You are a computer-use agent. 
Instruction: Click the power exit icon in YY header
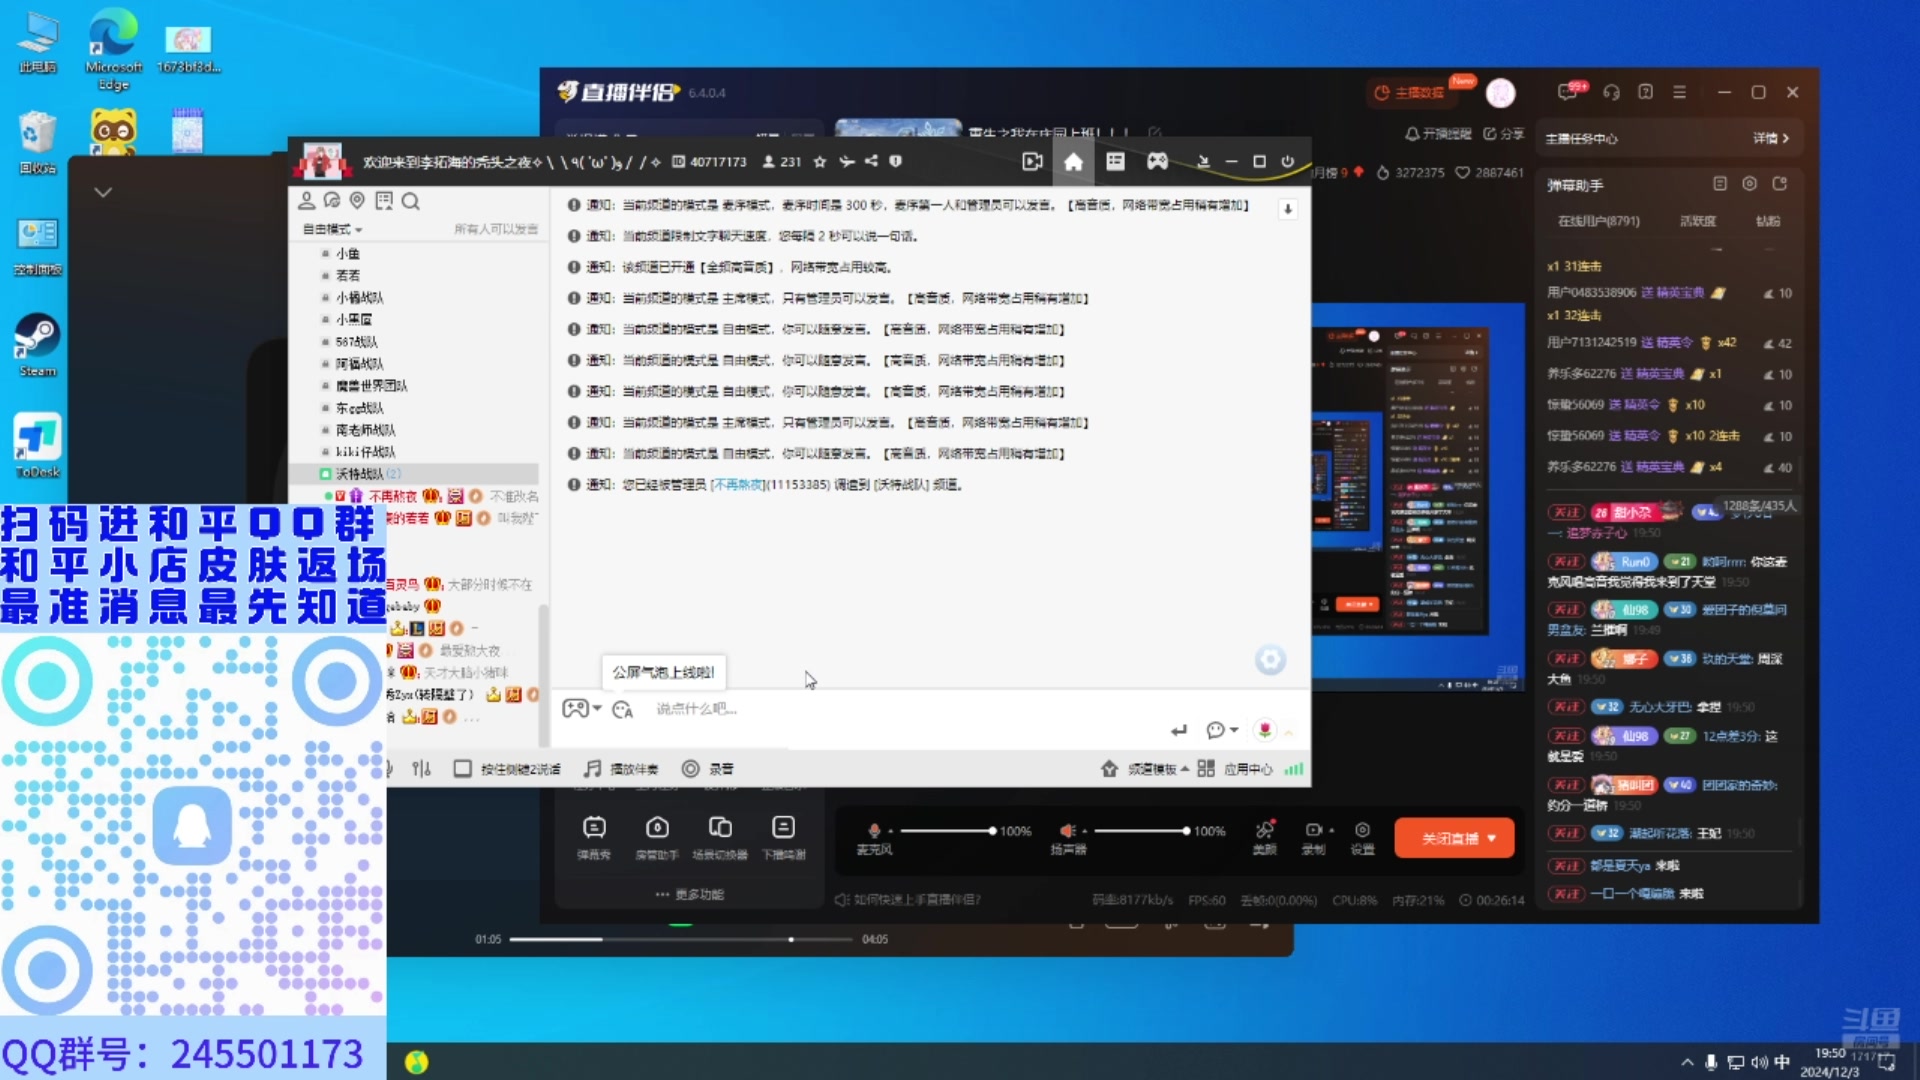click(x=1288, y=162)
